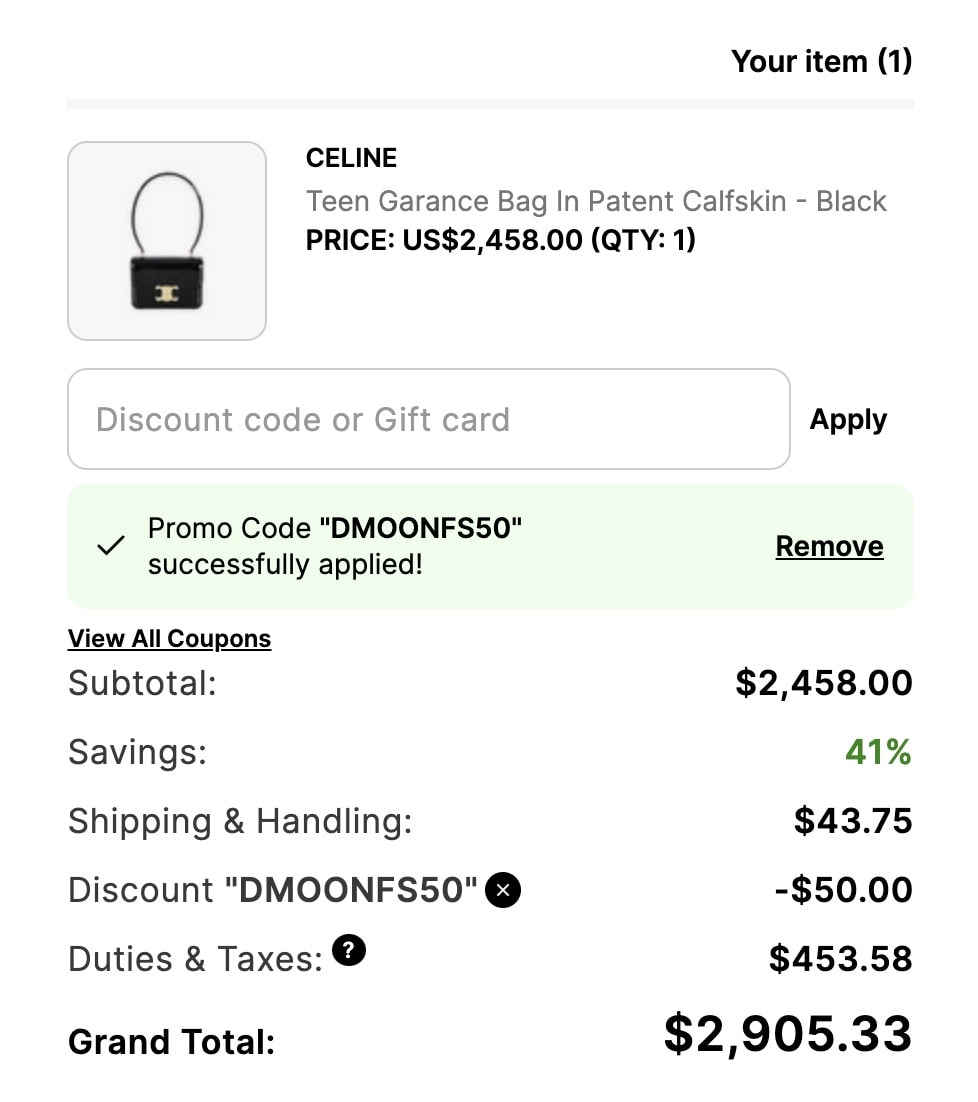Click the success checkmark icon
Viewport: 978px width, 1102px height.
(x=110, y=546)
